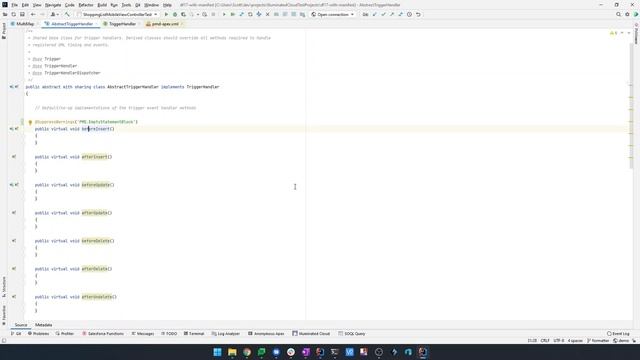Click the Debug bug icon in toolbar
The height and width of the screenshot is (360, 640).
tap(175, 14)
